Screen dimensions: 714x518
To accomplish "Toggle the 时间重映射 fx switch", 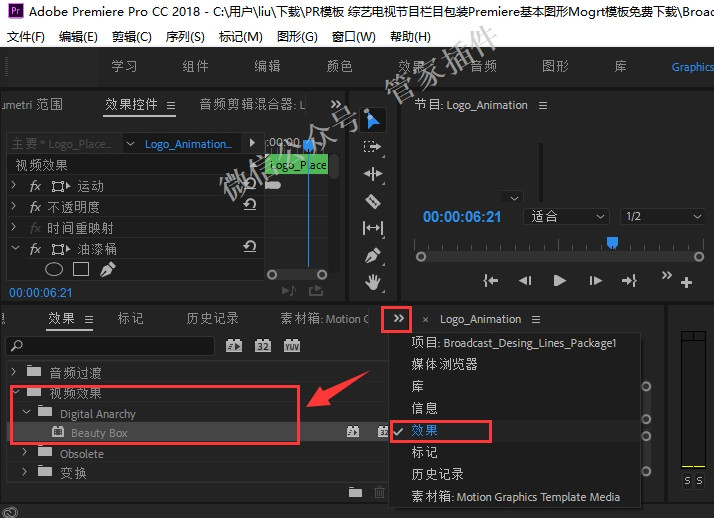I will pos(35,228).
